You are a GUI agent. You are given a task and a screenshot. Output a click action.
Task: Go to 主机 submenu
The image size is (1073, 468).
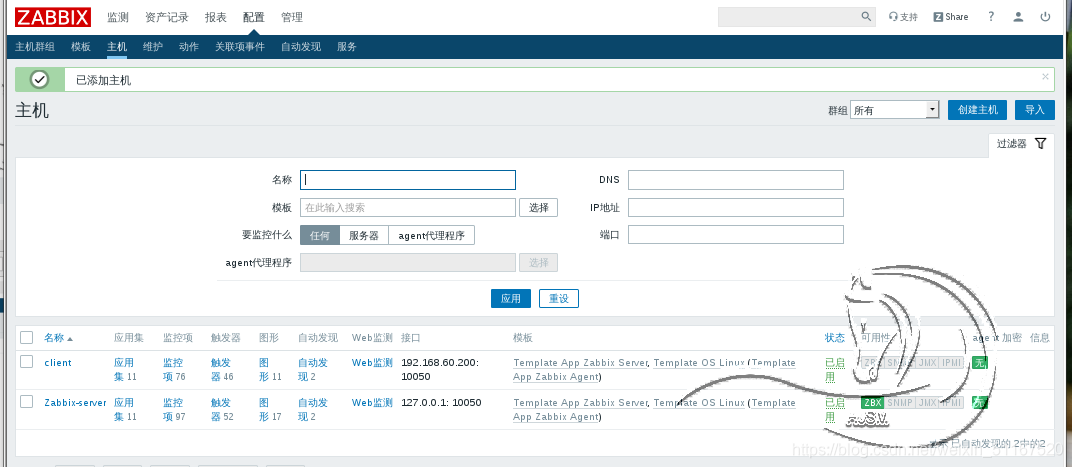pyautogui.click(x=117, y=47)
